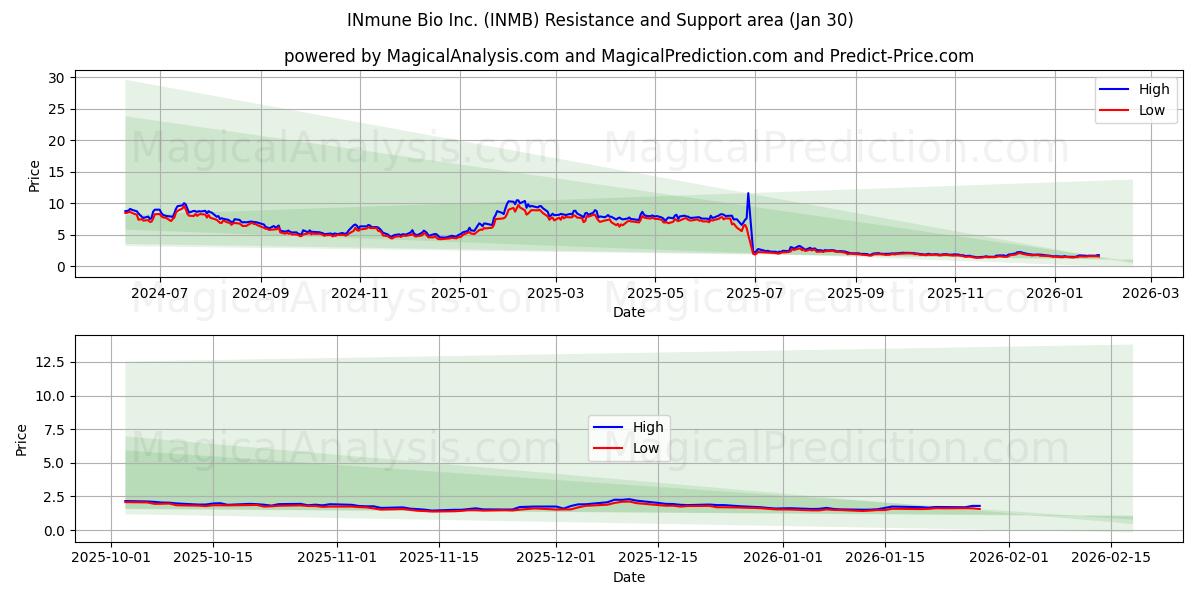The image size is (1200, 600).
Task: Click the '2026-01-01' x-axis label
Action: tap(782, 557)
